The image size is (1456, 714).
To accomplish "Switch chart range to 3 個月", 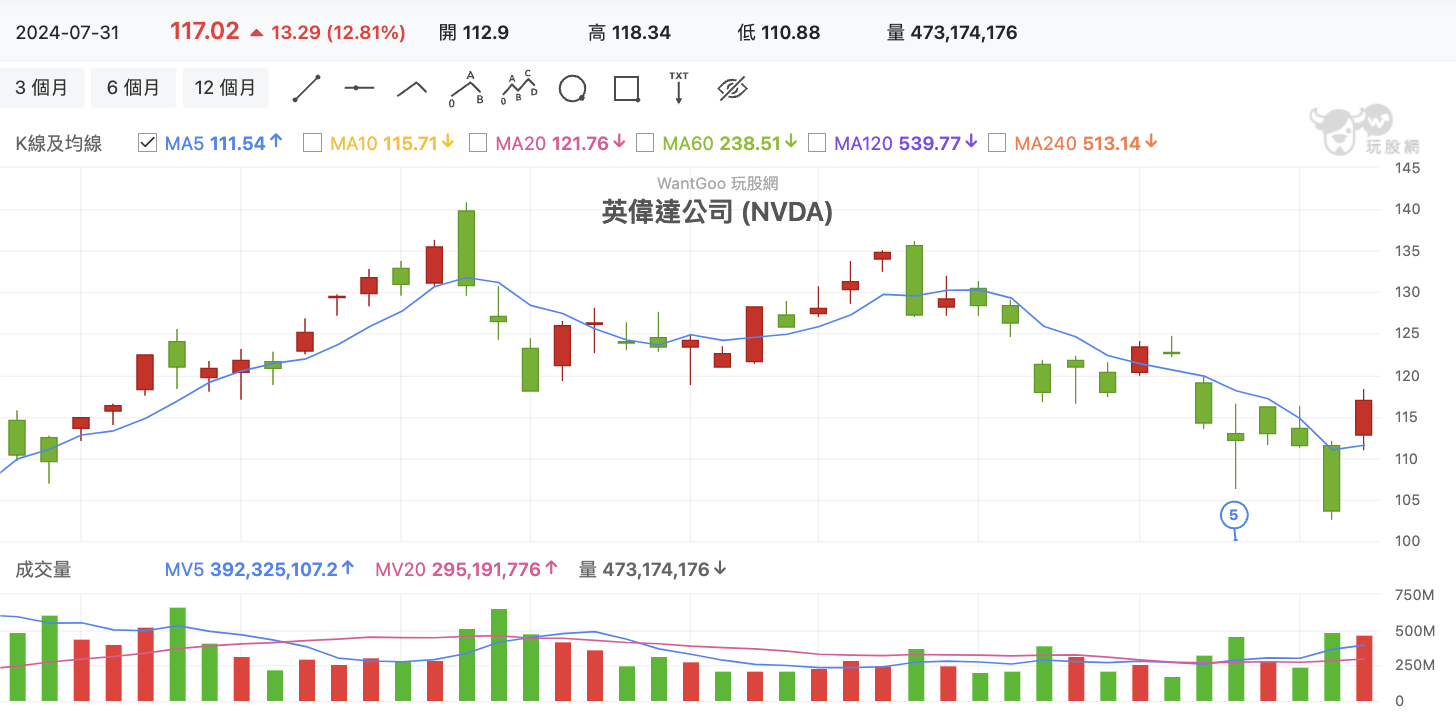I will pyautogui.click(x=42, y=88).
